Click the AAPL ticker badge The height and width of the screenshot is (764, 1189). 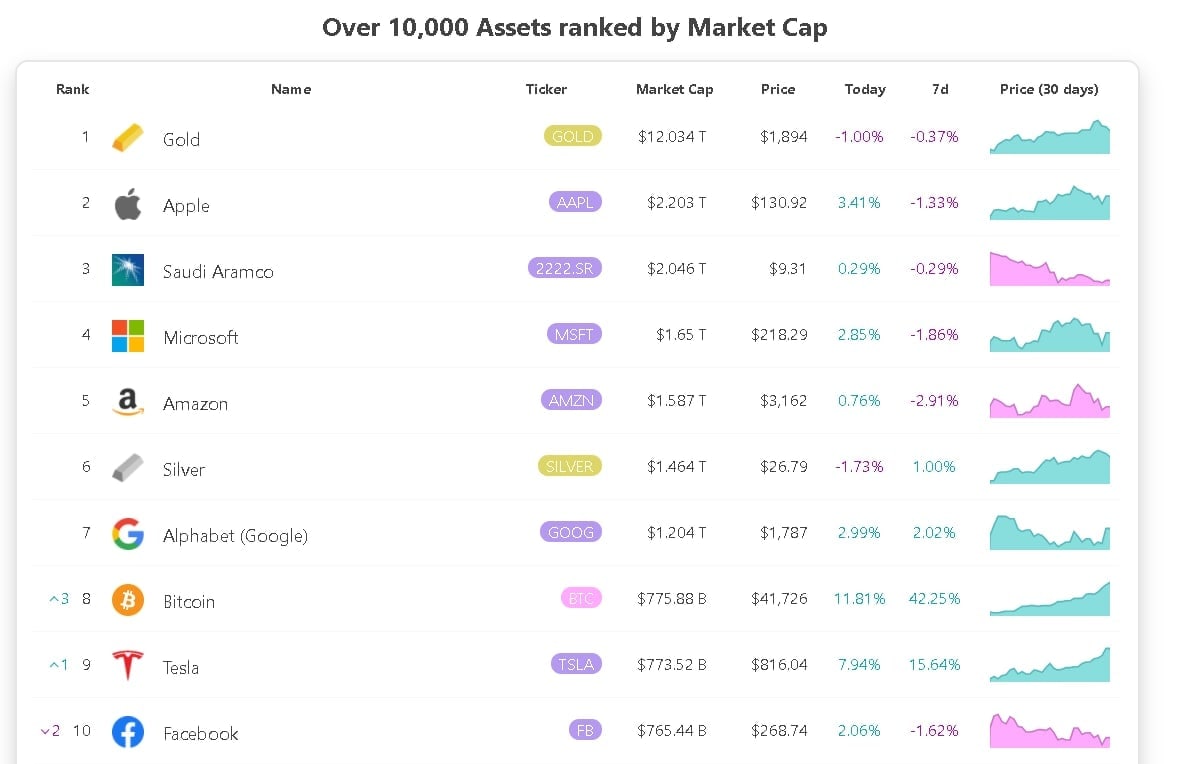pos(575,202)
